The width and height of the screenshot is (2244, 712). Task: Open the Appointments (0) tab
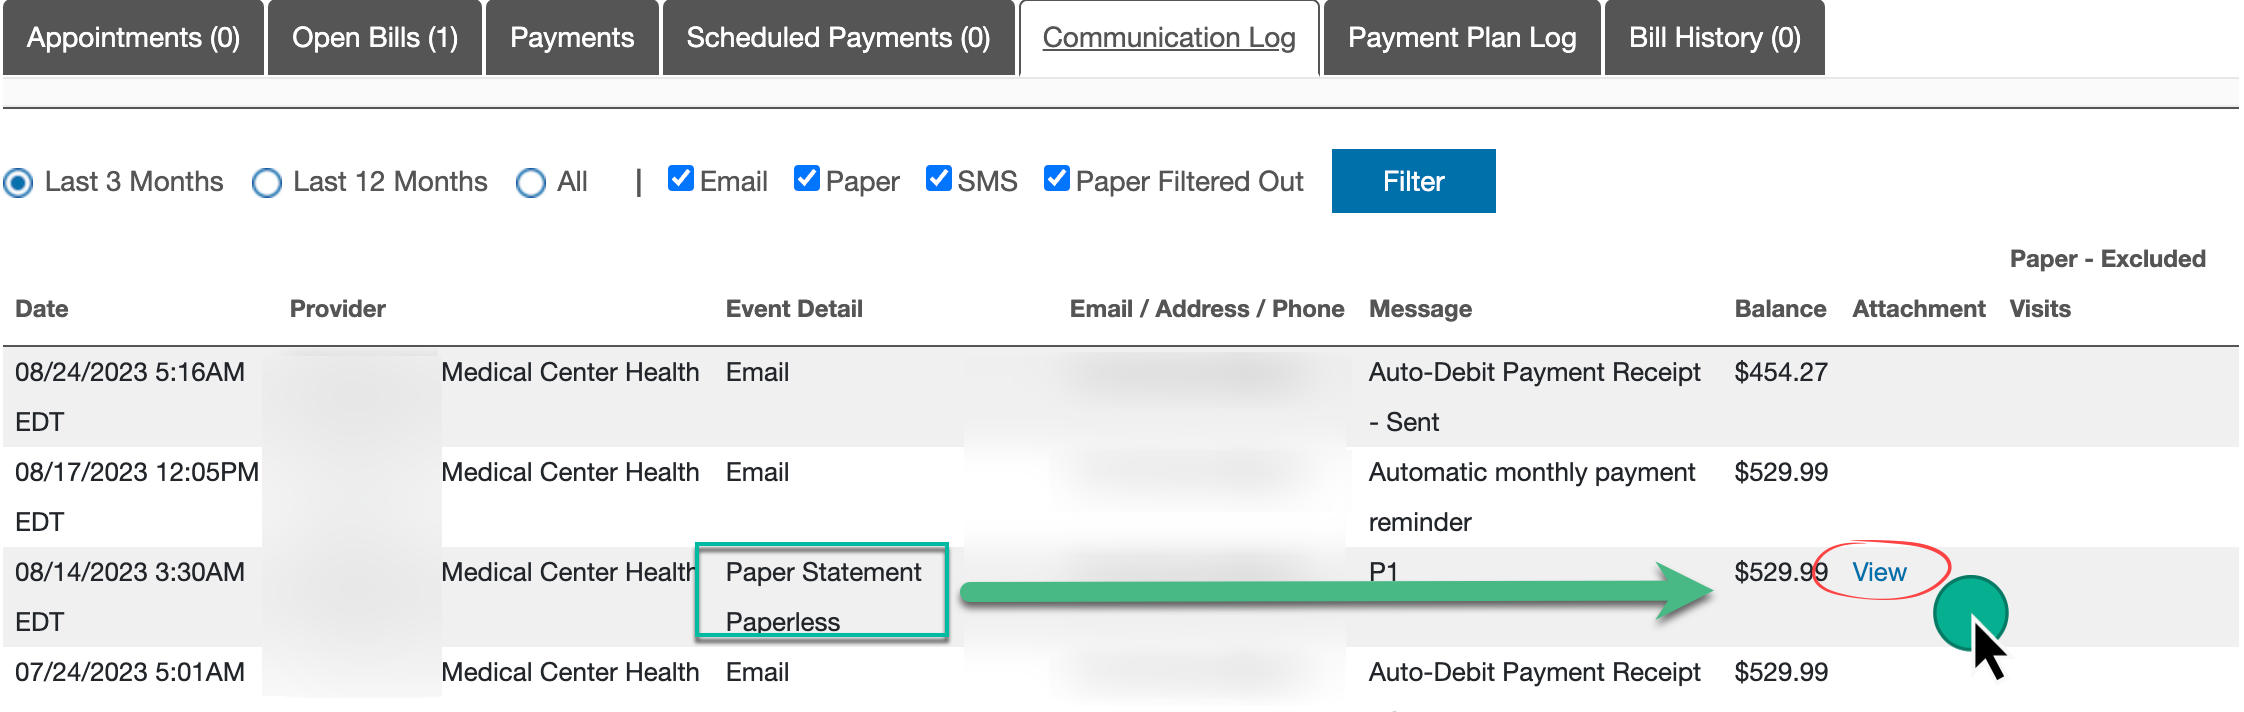pos(133,38)
